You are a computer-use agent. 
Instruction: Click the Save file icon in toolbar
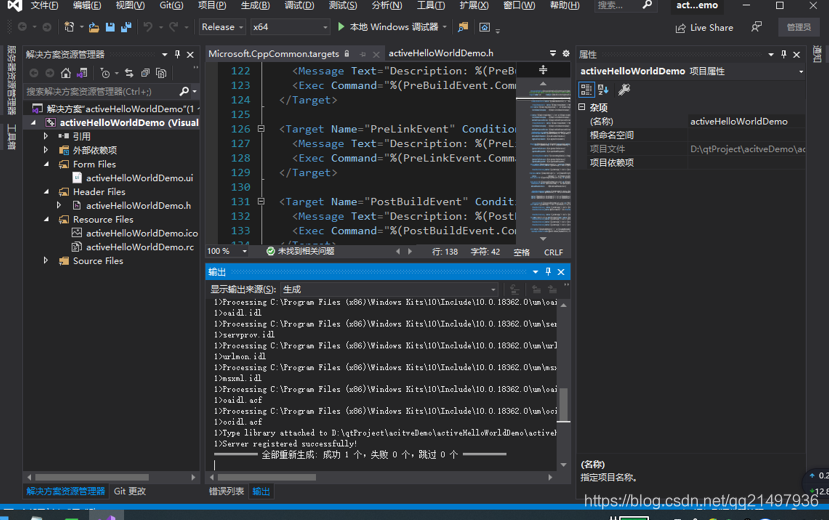[x=110, y=27]
